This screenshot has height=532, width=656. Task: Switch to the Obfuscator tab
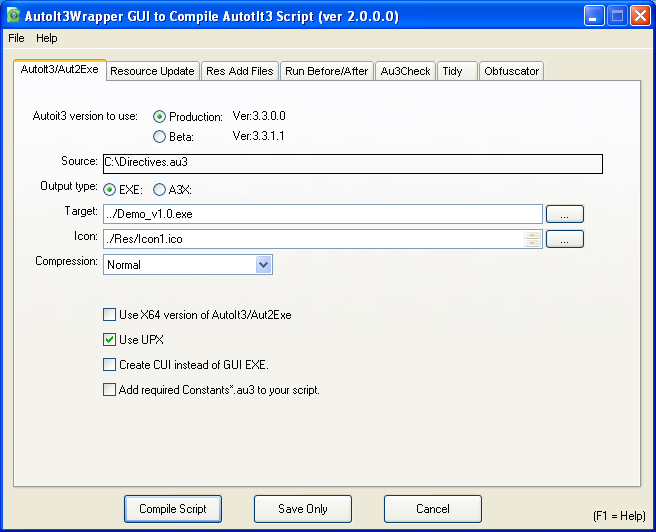[511, 71]
